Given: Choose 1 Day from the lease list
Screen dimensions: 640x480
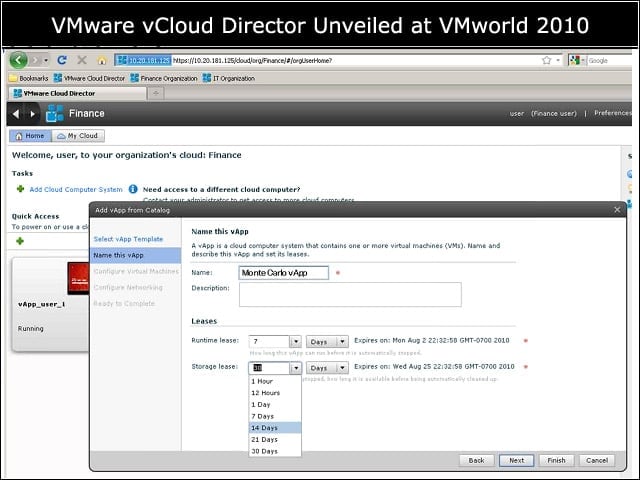Looking at the screenshot, I should tap(275, 404).
